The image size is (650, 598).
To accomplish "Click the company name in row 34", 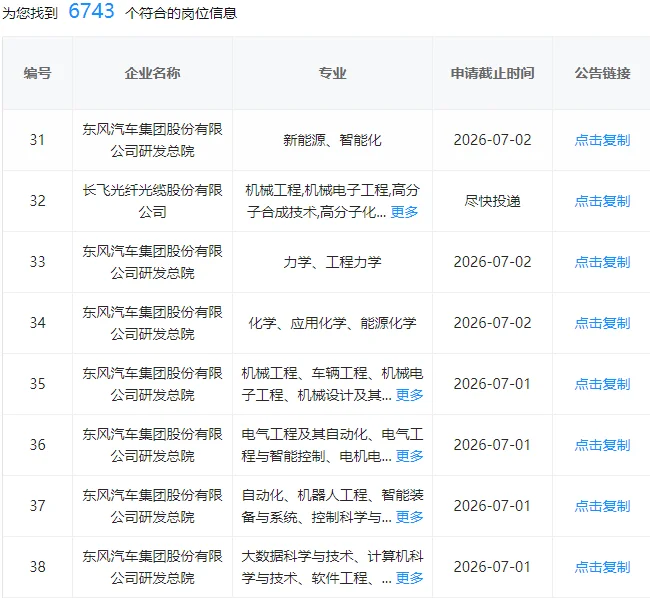I will tap(153, 323).
